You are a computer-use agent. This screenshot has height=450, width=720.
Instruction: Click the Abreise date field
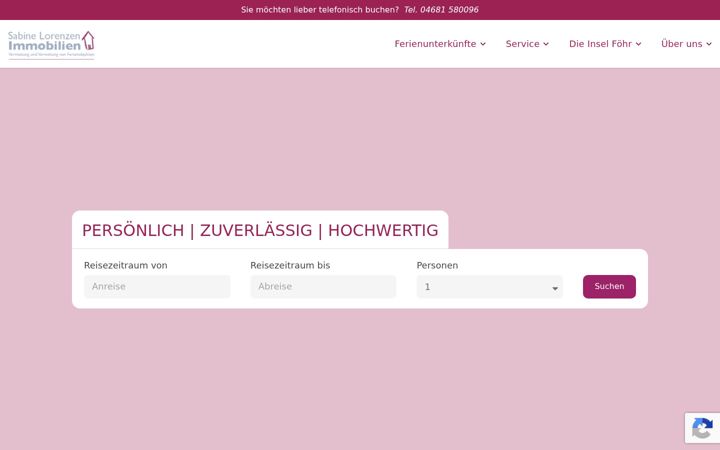323,287
